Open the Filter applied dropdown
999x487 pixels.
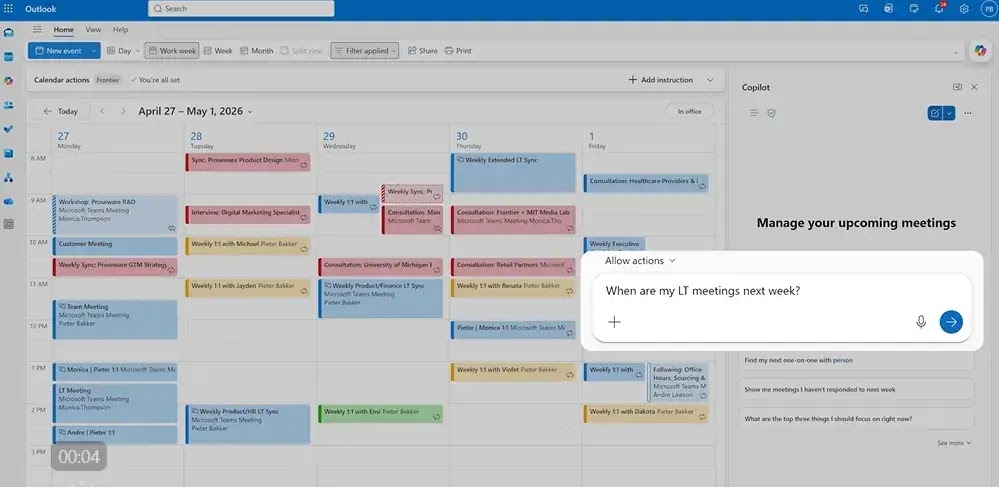(364, 51)
